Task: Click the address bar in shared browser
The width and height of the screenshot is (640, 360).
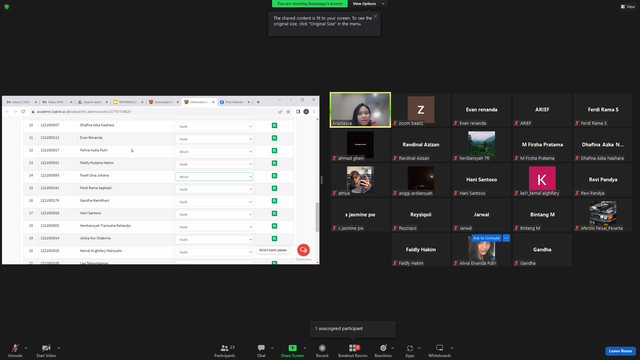Action: 155,111
